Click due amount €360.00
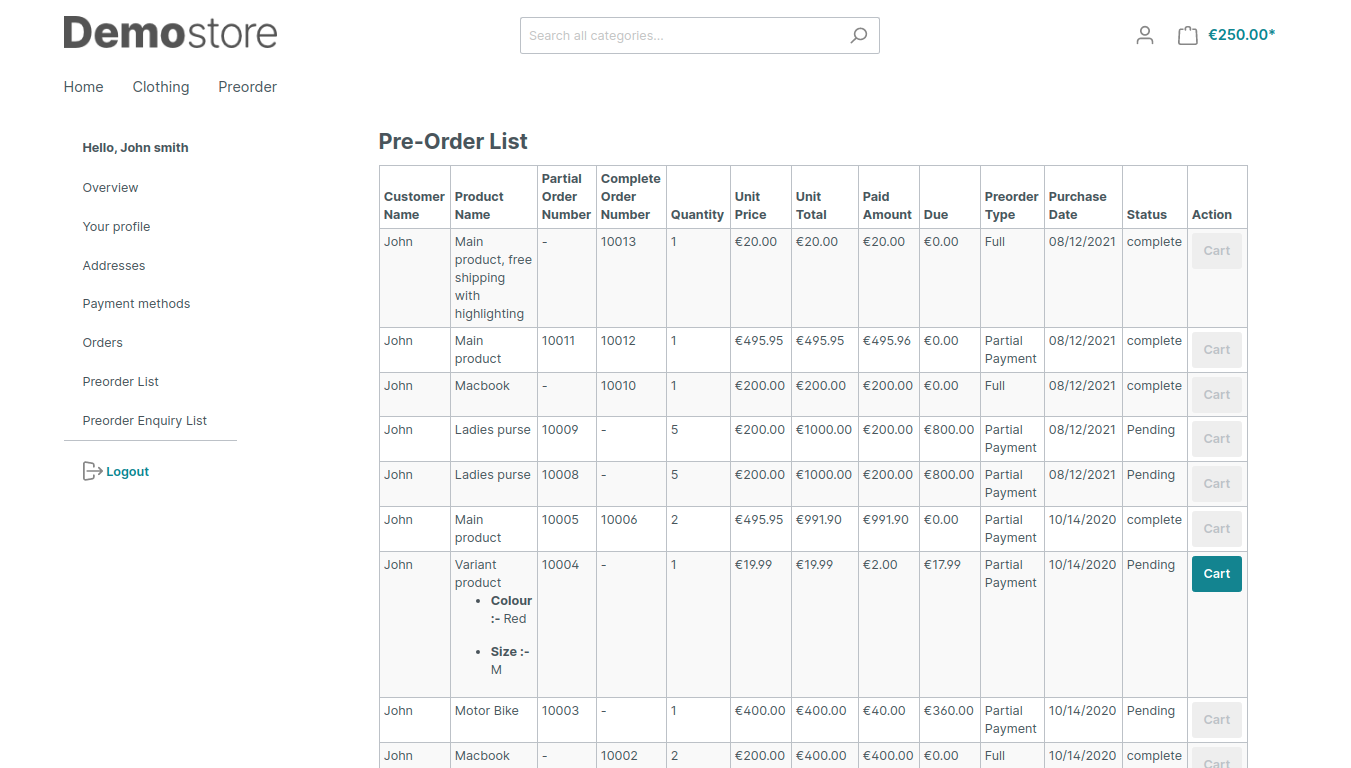Viewport: 1351px width, 768px height. 948,711
